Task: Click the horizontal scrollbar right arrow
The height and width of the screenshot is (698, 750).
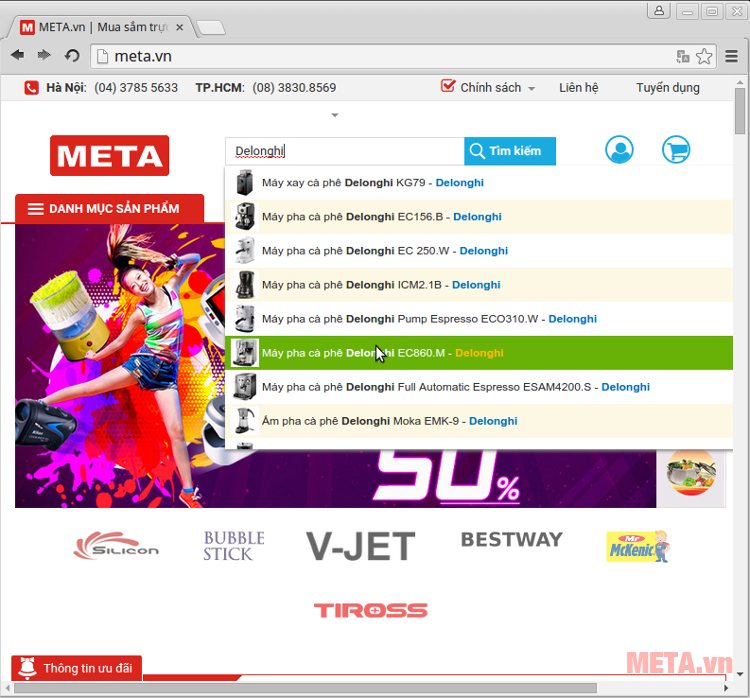Action: coord(727,688)
